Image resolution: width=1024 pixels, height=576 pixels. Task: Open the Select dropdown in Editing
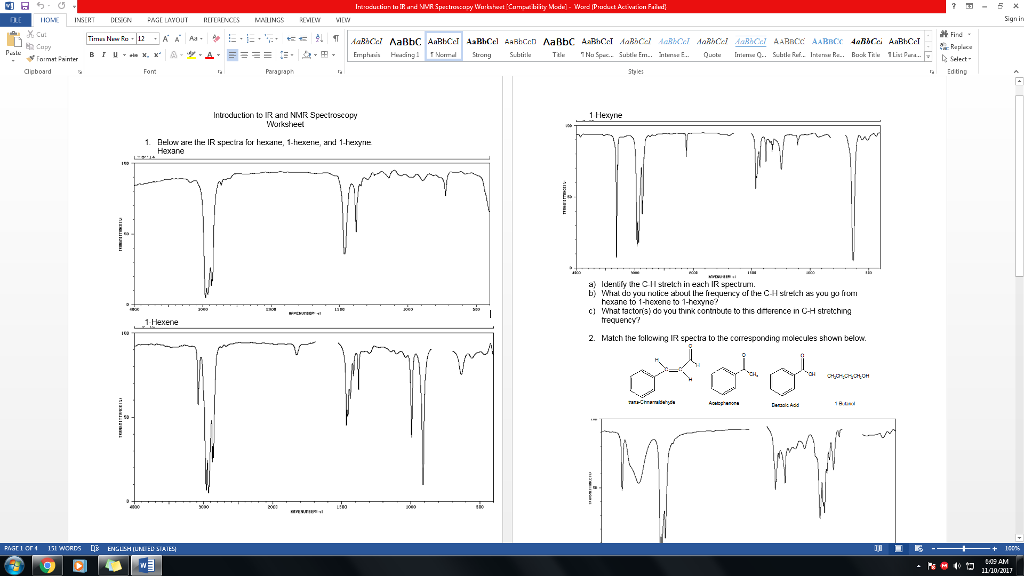click(957, 59)
